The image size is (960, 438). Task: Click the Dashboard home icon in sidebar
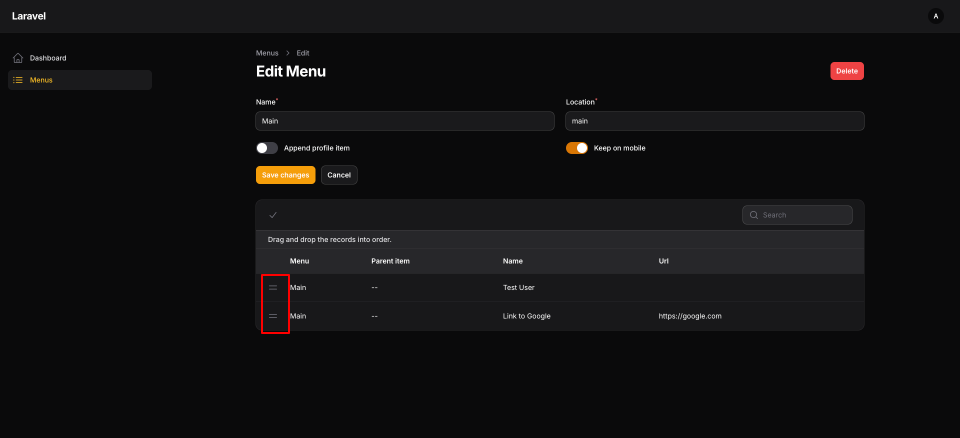18,58
